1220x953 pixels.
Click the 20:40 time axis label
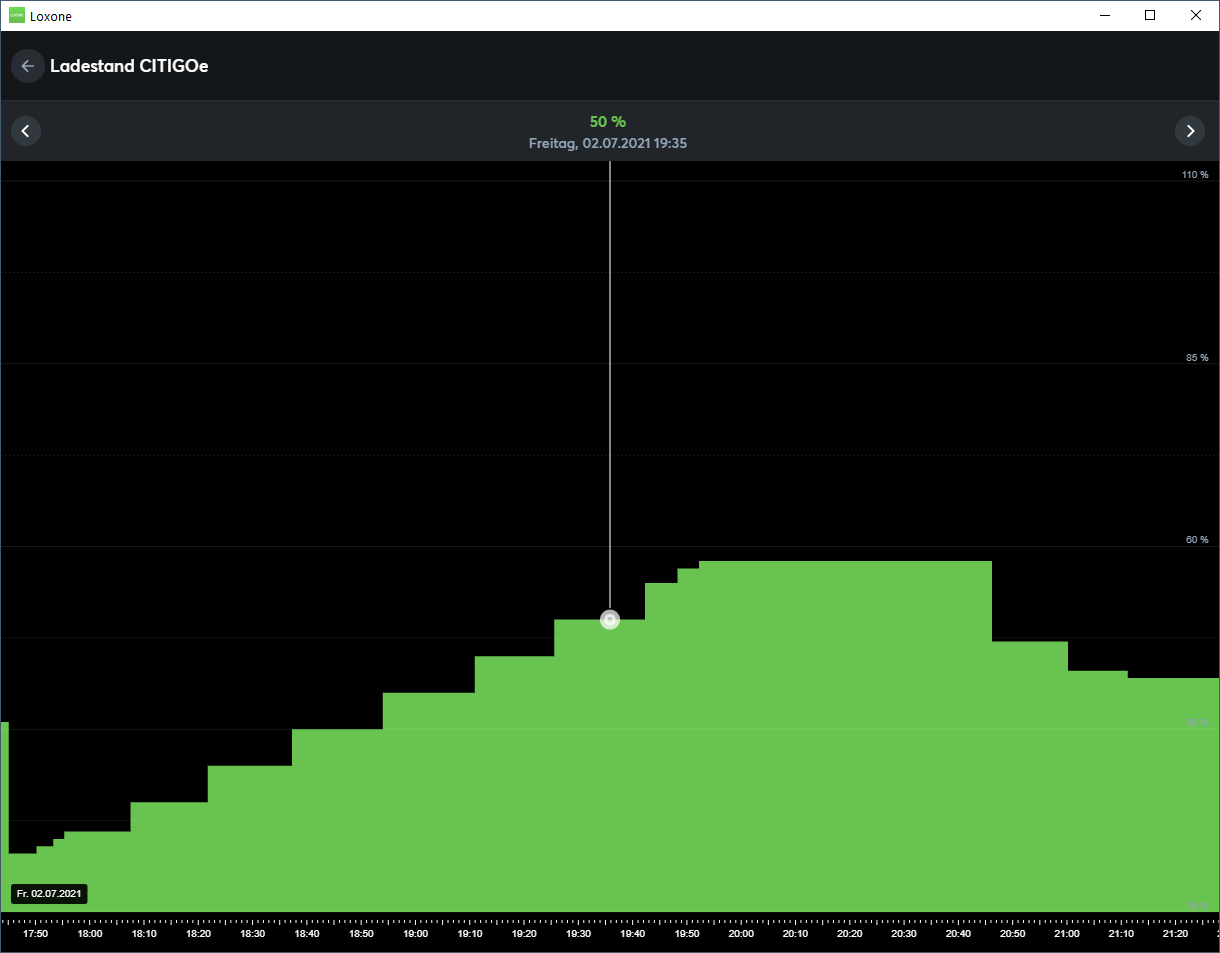coord(958,934)
